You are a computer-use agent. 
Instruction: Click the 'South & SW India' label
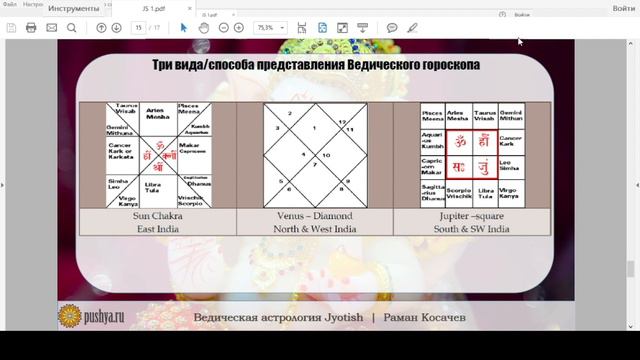click(x=471, y=229)
